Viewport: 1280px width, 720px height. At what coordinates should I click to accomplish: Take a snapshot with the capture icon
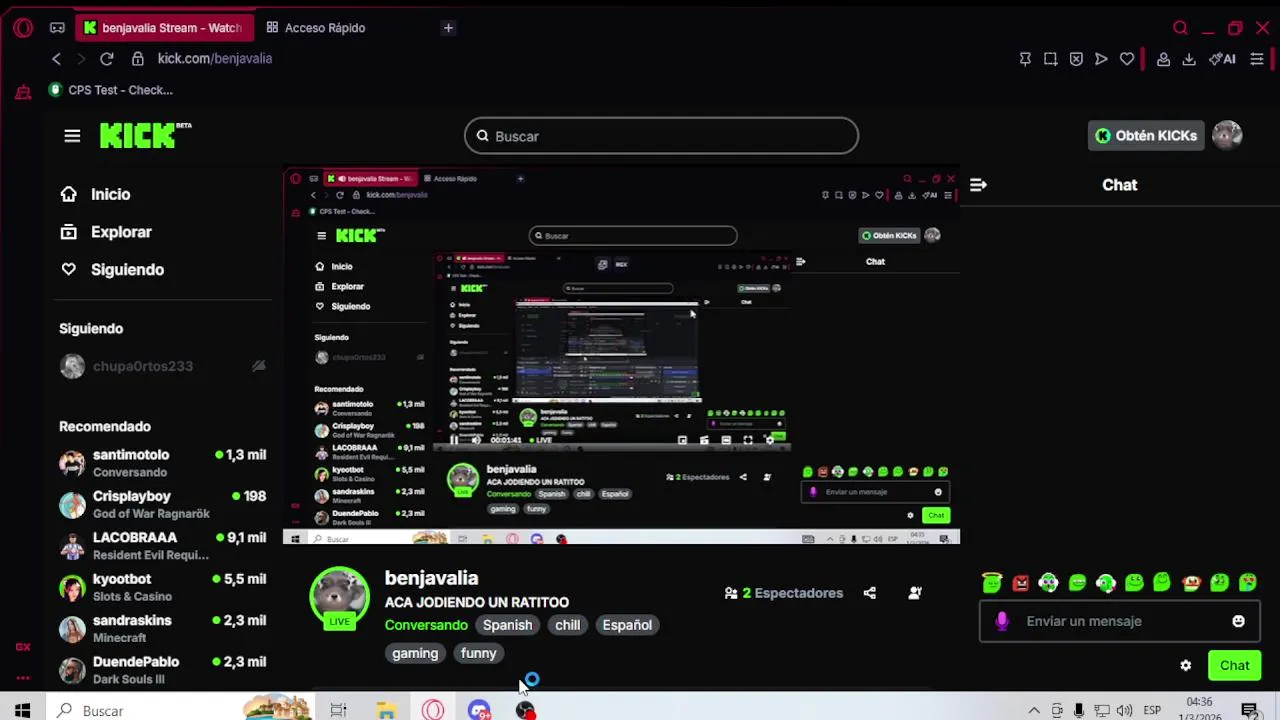[1050, 59]
